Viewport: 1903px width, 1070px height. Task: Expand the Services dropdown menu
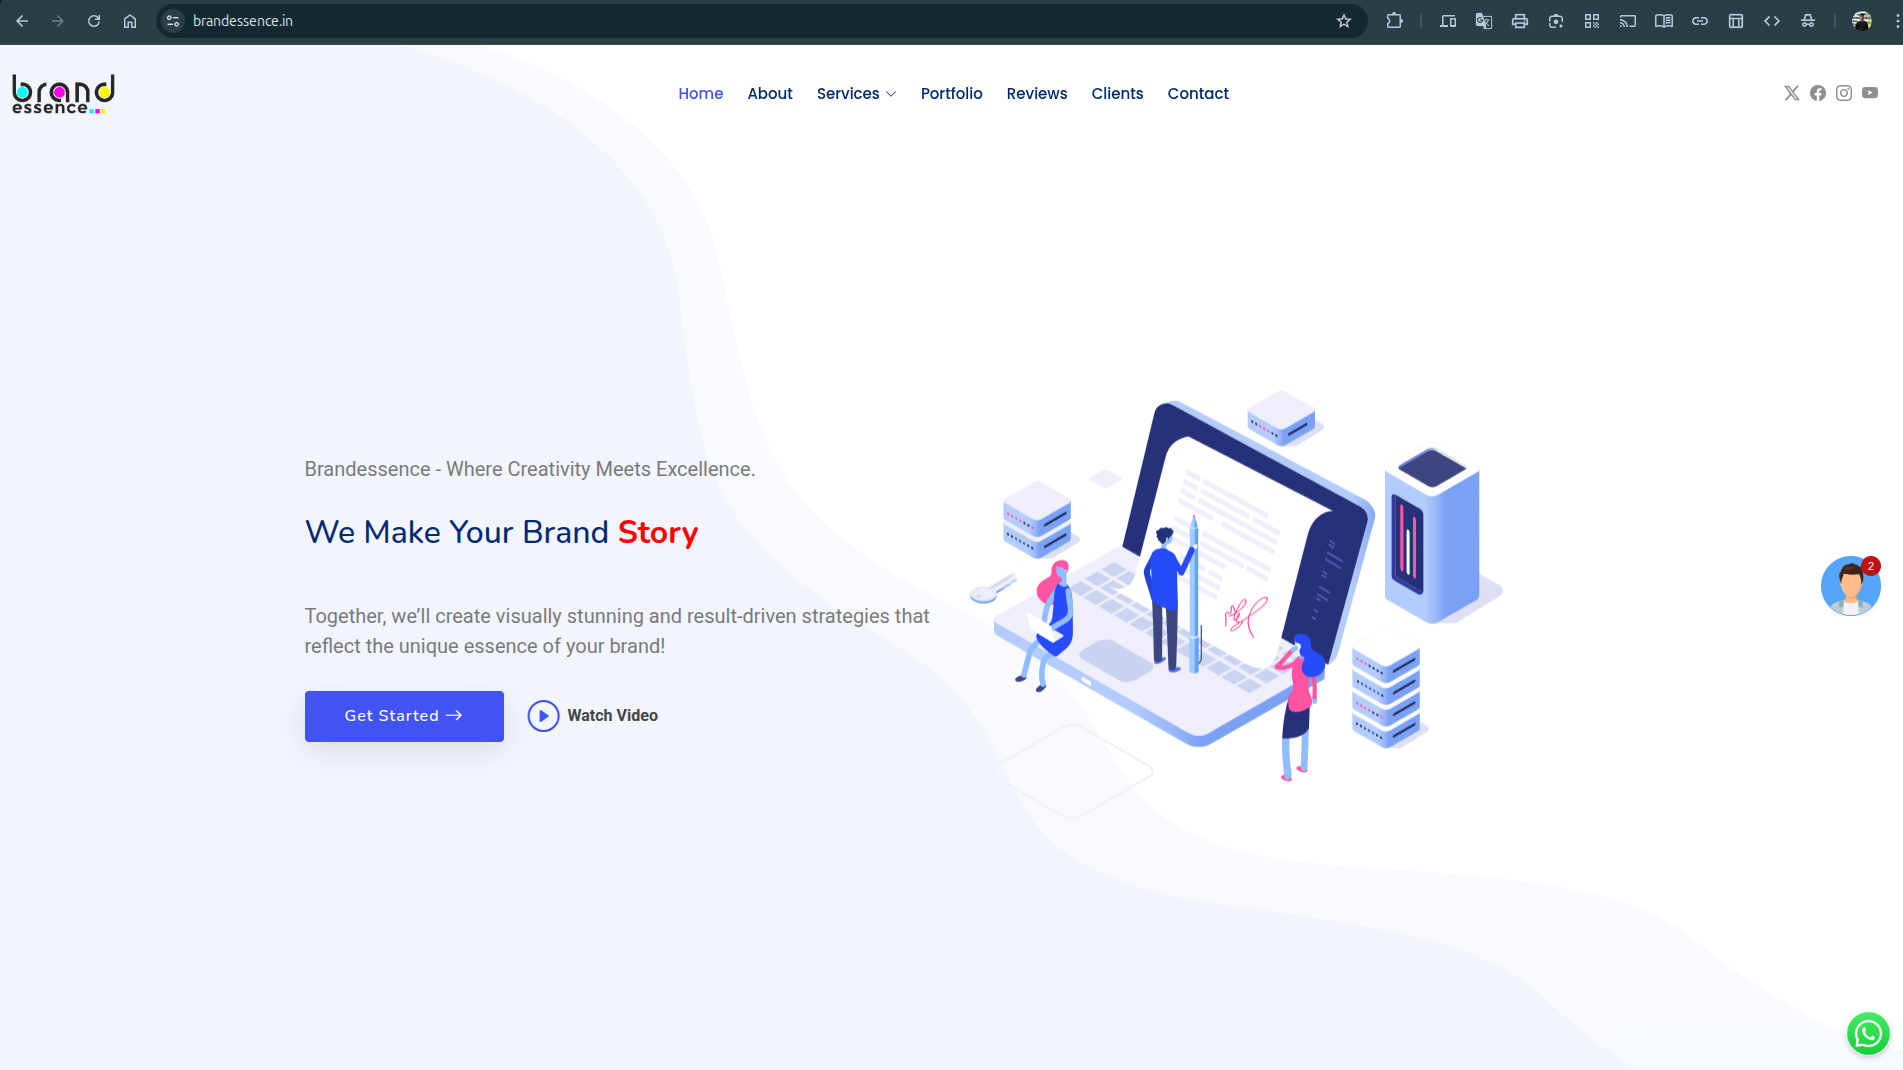point(856,93)
